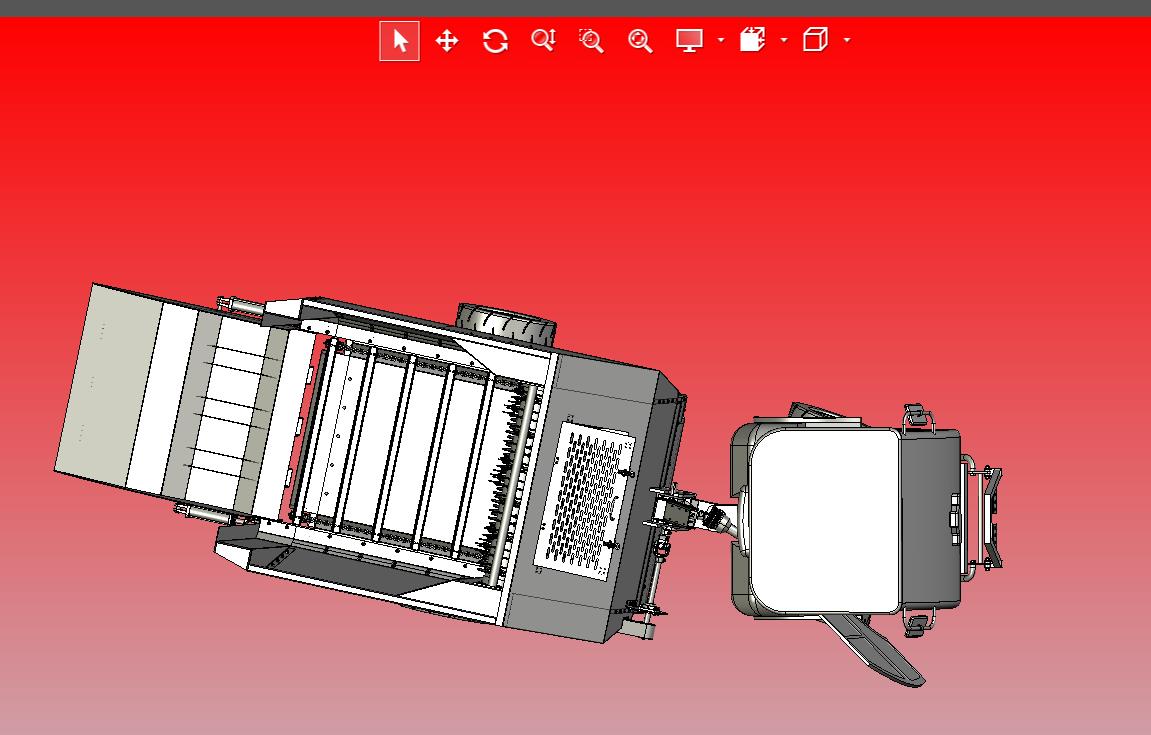1151x735 pixels.
Task: Choose the Pan move tool
Action: [447, 40]
